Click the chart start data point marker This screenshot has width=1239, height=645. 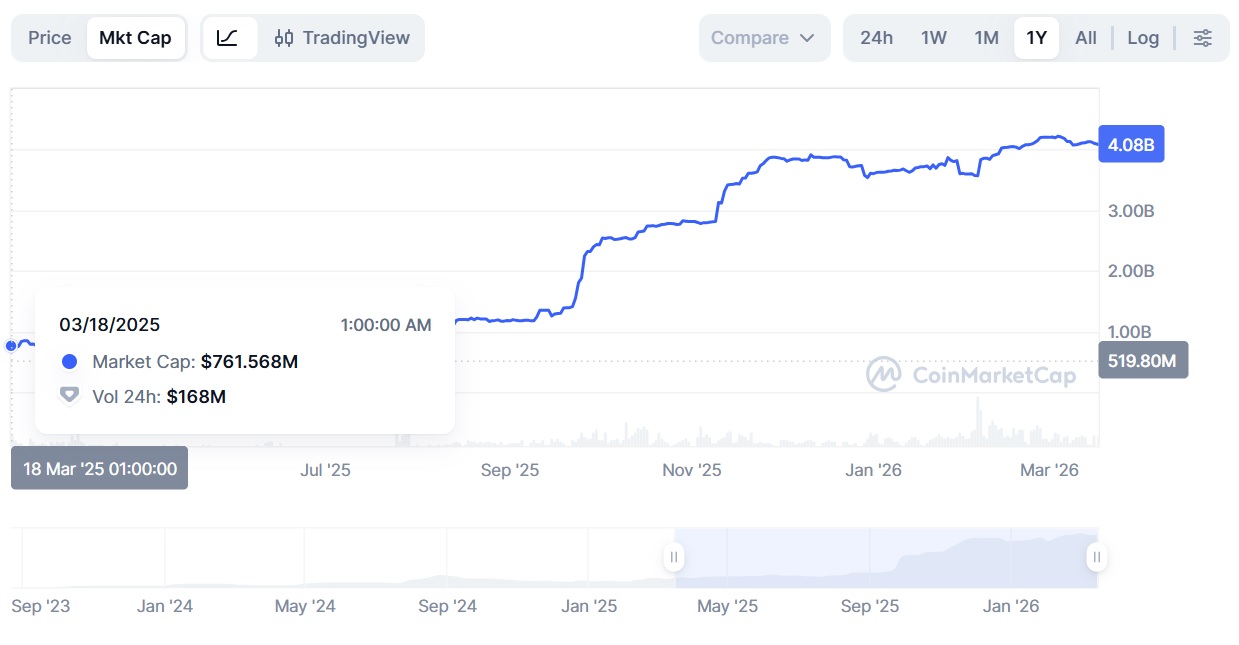pos(11,345)
